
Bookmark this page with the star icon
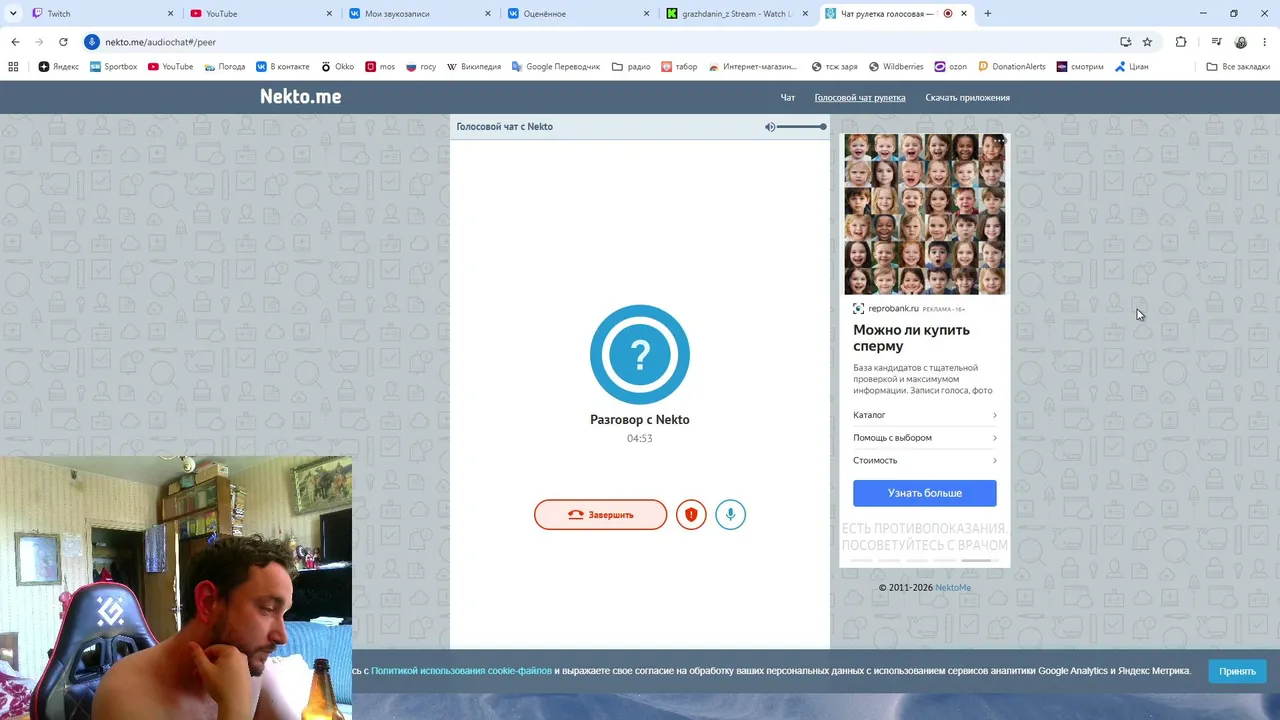1147,42
